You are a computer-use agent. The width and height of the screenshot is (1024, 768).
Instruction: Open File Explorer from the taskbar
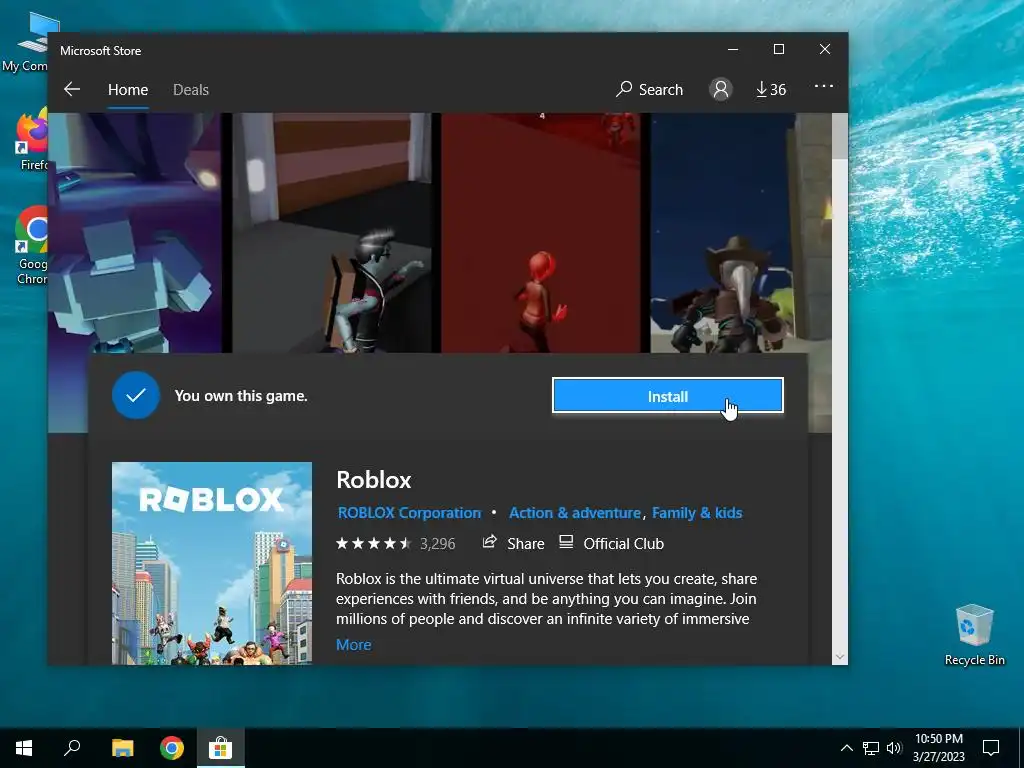point(122,748)
